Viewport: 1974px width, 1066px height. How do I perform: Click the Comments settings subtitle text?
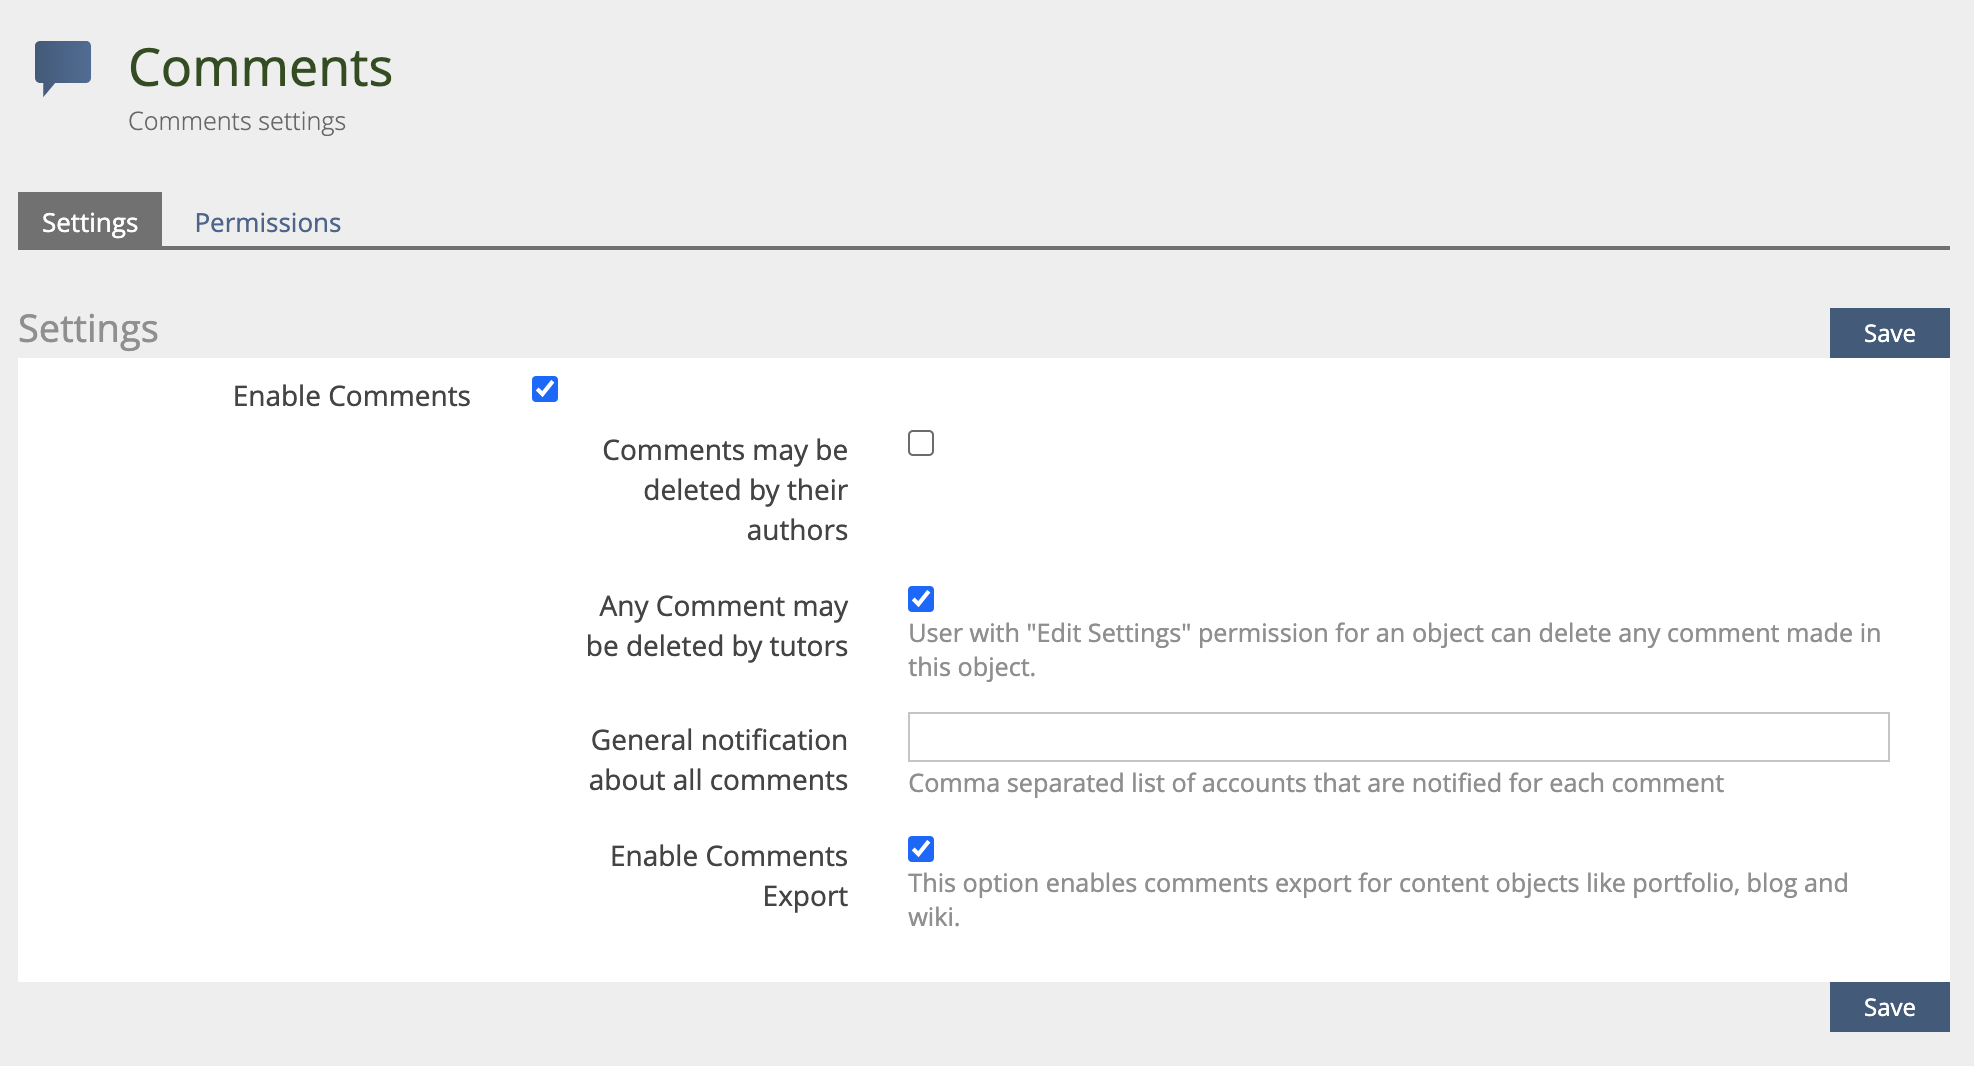pos(237,121)
